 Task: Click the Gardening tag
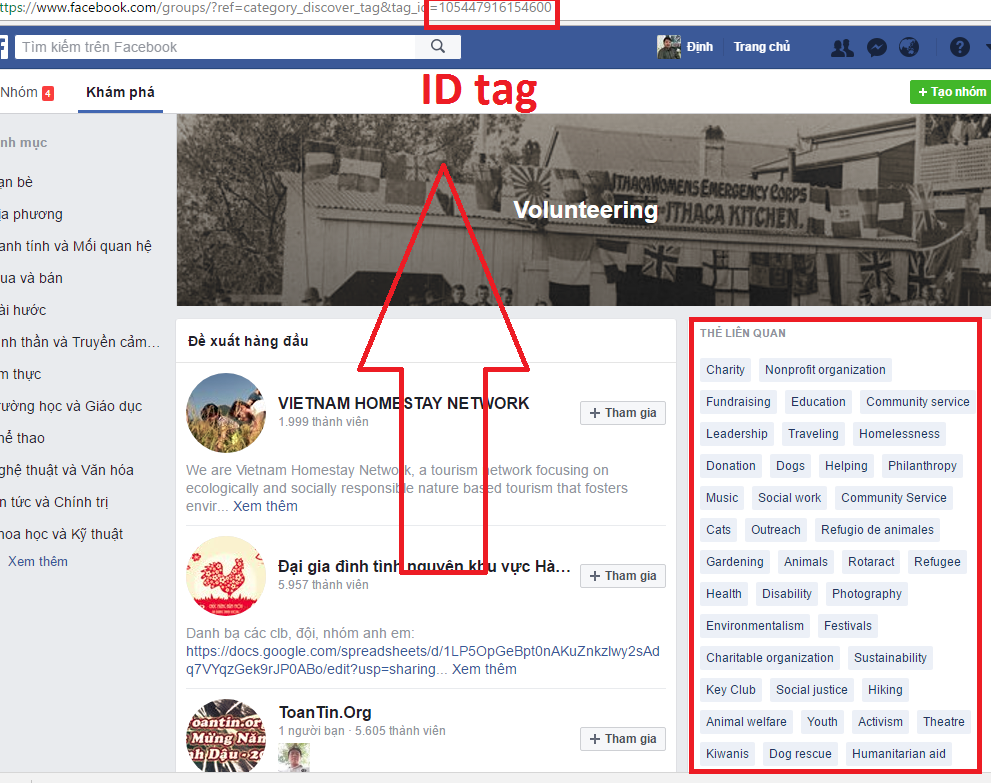[734, 562]
